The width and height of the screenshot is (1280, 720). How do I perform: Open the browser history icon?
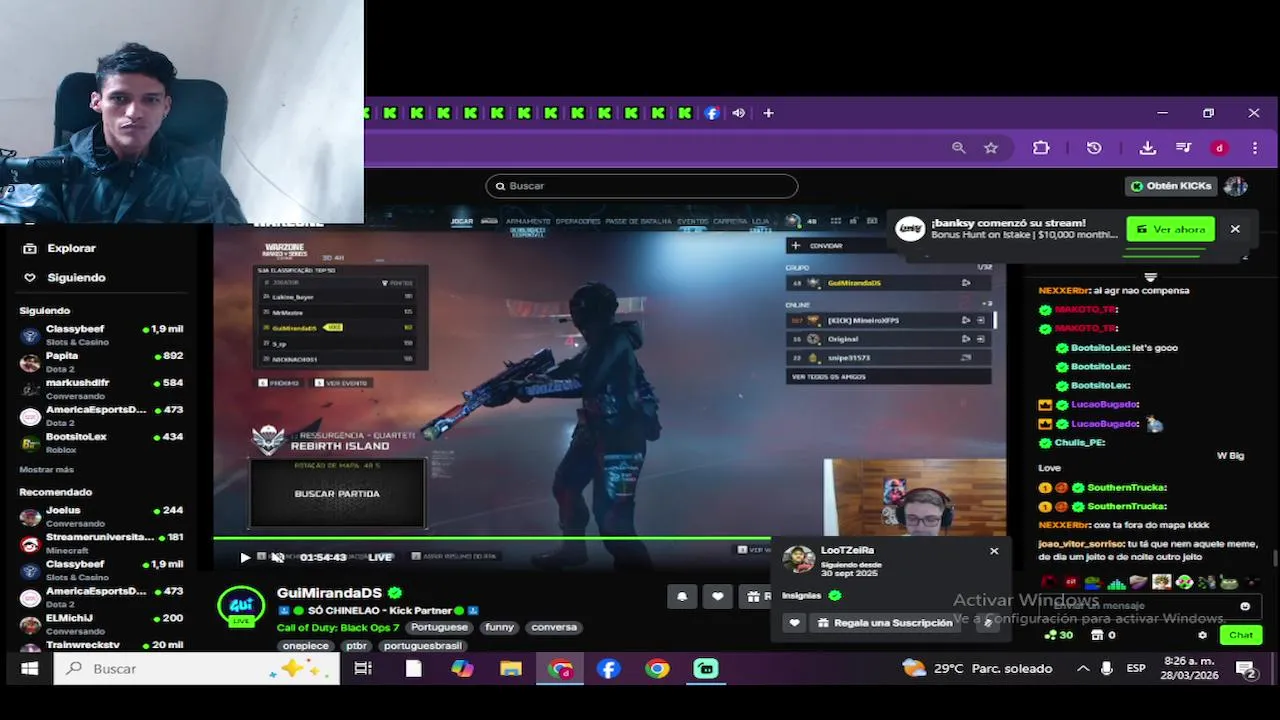pos(1094,148)
